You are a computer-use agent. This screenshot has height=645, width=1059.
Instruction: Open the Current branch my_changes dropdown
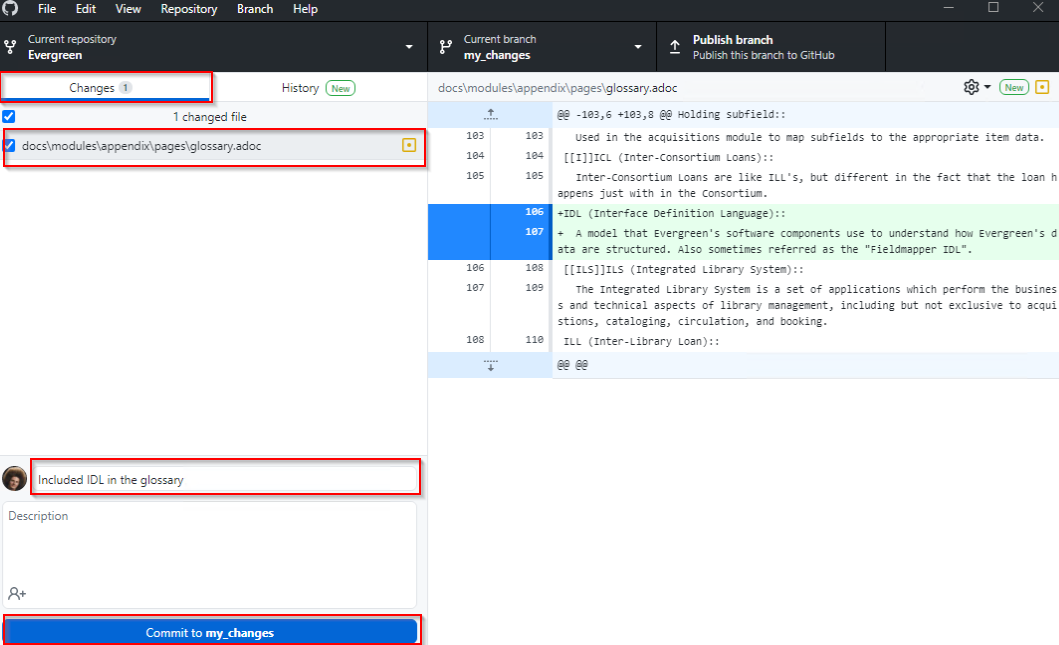(540, 46)
